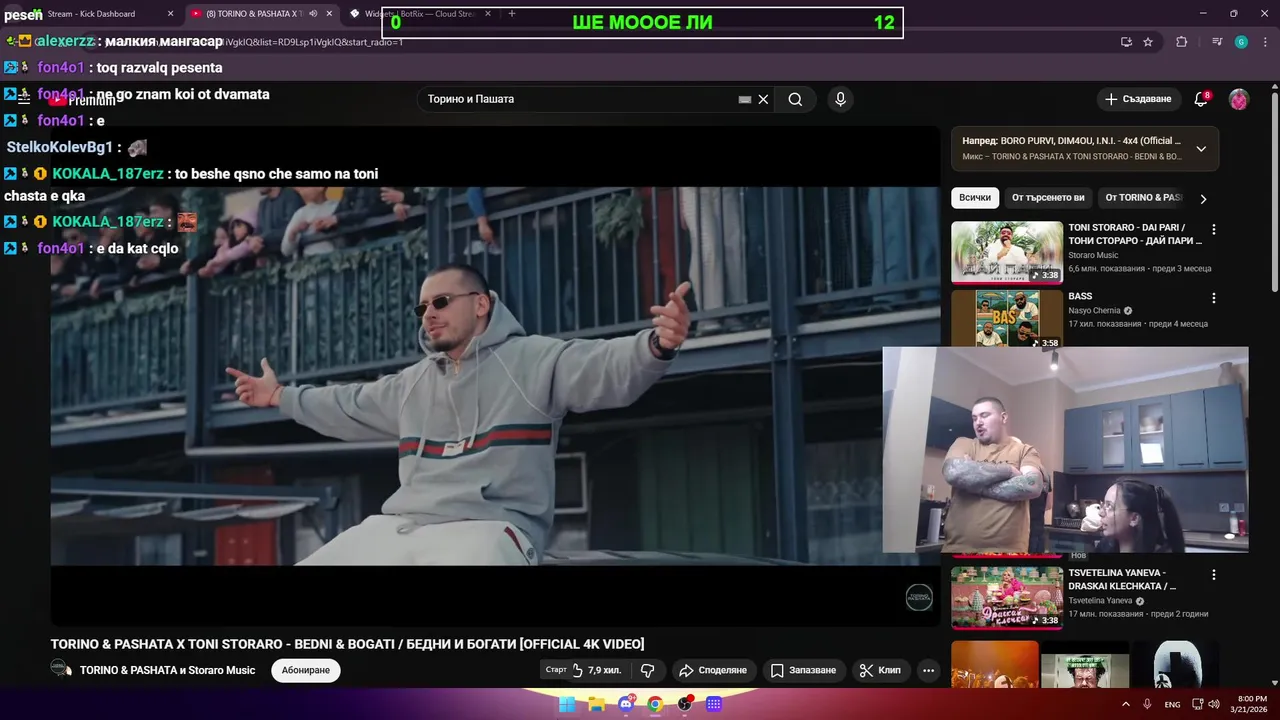Open TORINO & PASHATA и Storaro Music channel
This screenshot has width=1280, height=720.
tap(167, 670)
